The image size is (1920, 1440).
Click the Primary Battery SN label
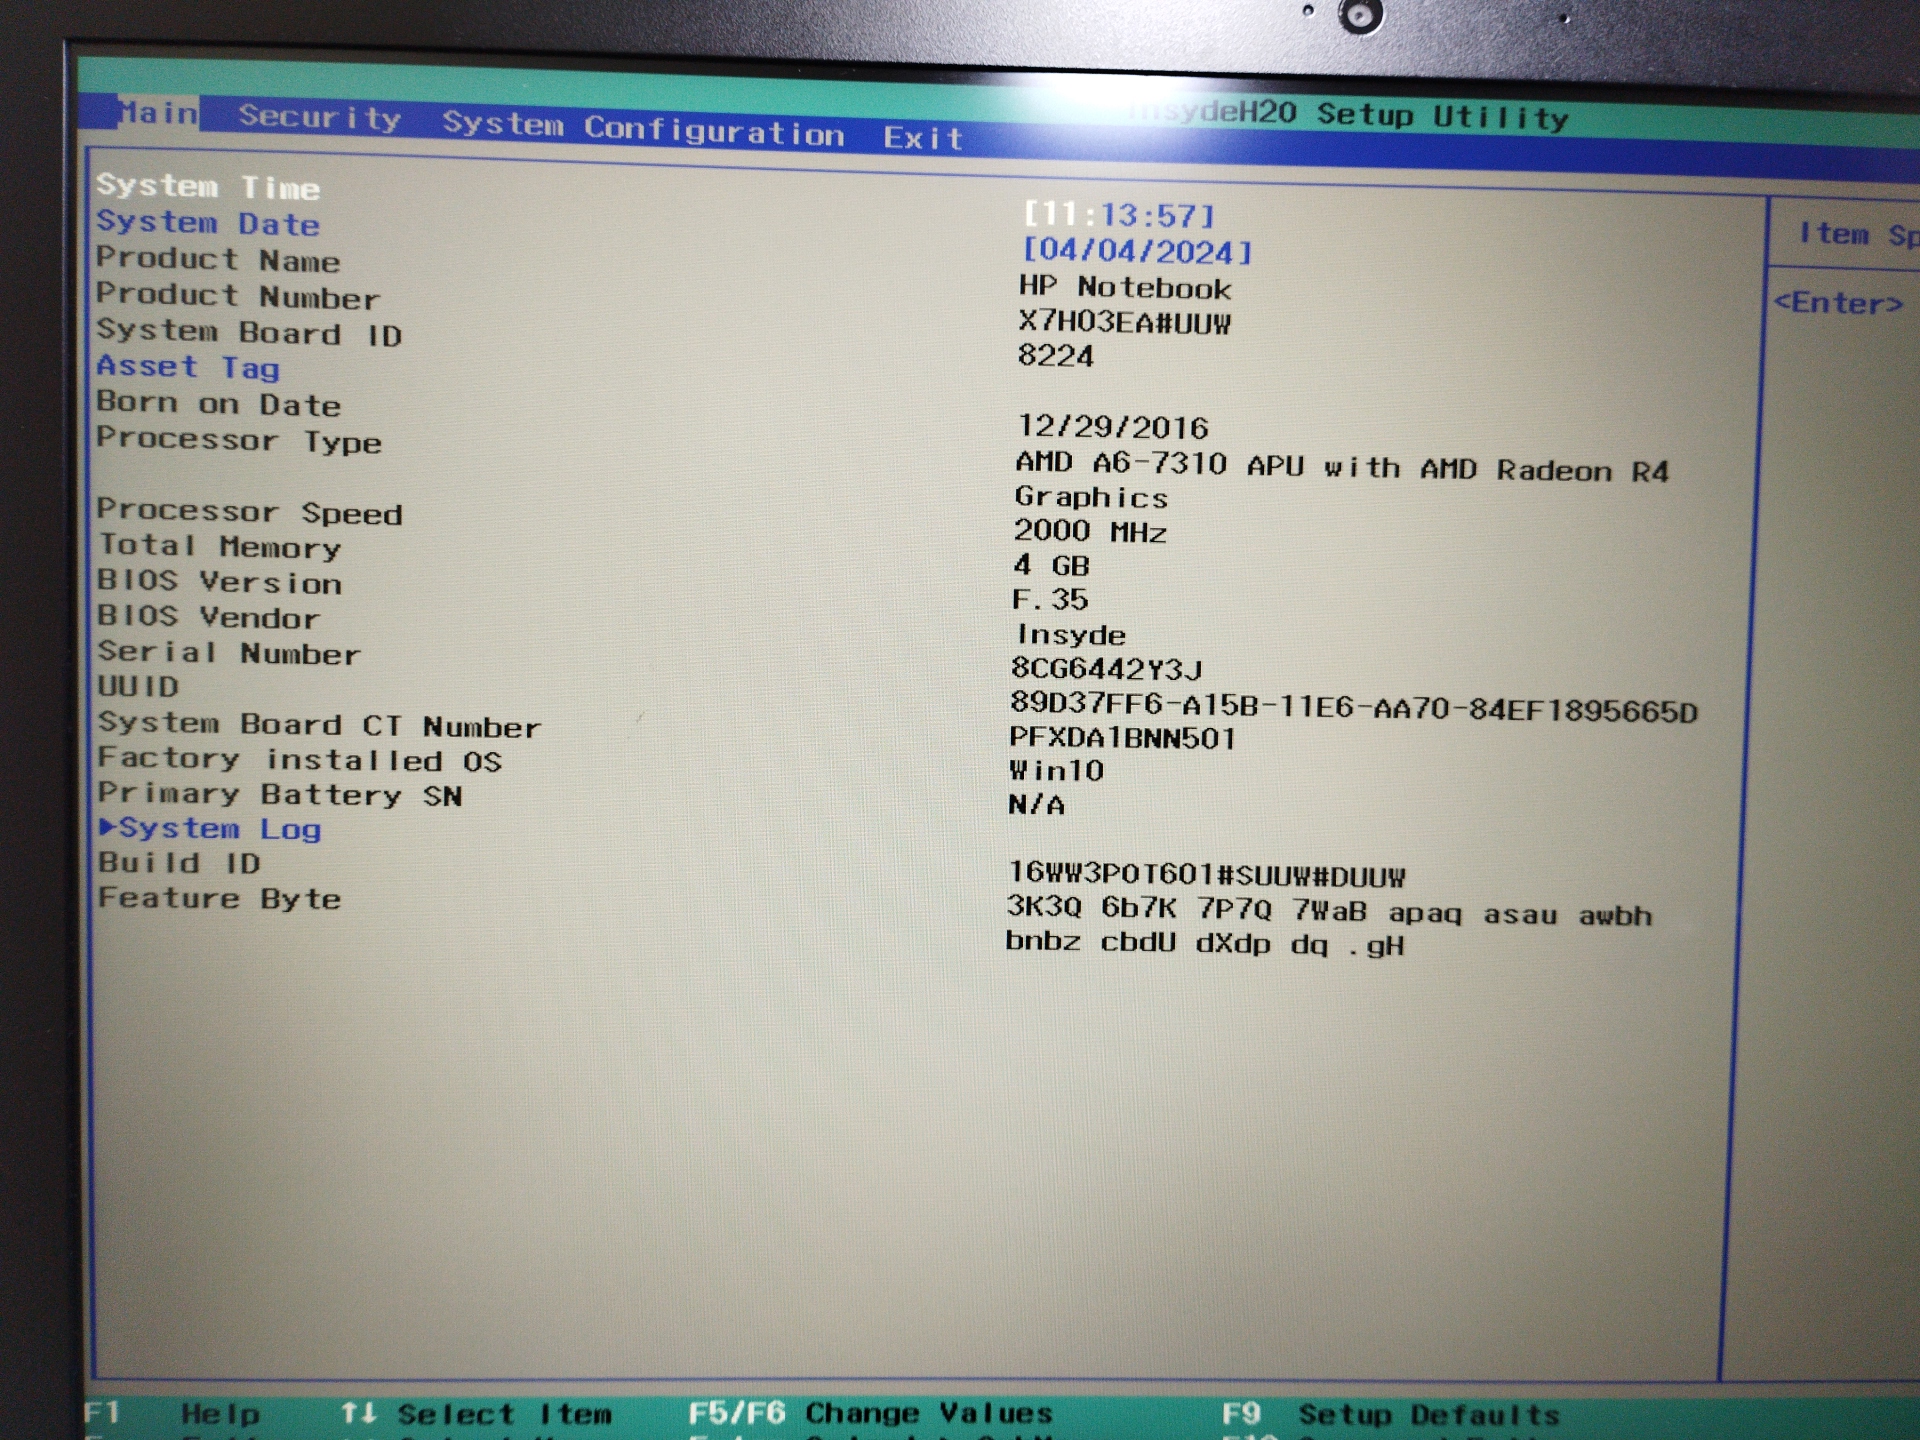[x=280, y=794]
